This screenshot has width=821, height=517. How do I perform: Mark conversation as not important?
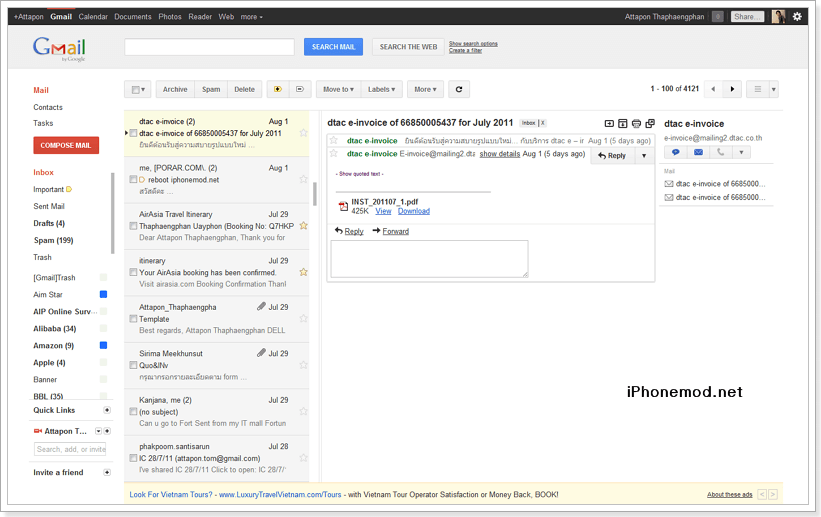click(300, 89)
